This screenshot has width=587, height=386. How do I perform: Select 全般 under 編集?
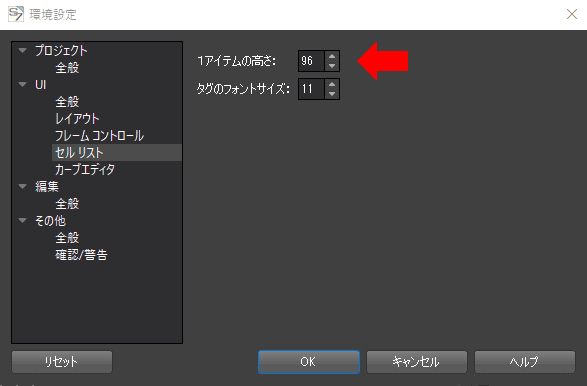[x=67, y=204]
